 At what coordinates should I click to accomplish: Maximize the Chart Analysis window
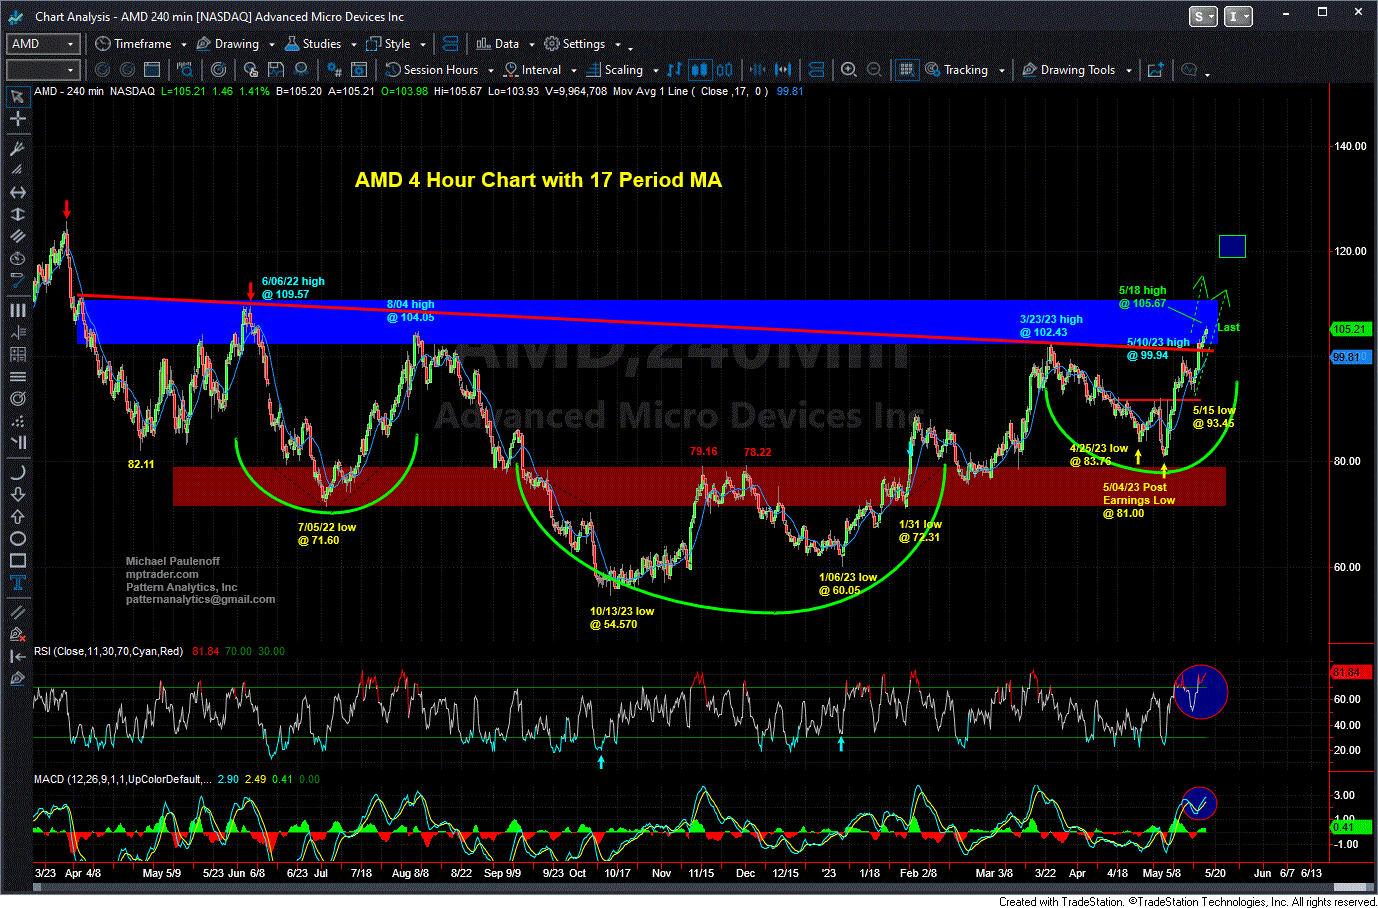coord(1322,14)
